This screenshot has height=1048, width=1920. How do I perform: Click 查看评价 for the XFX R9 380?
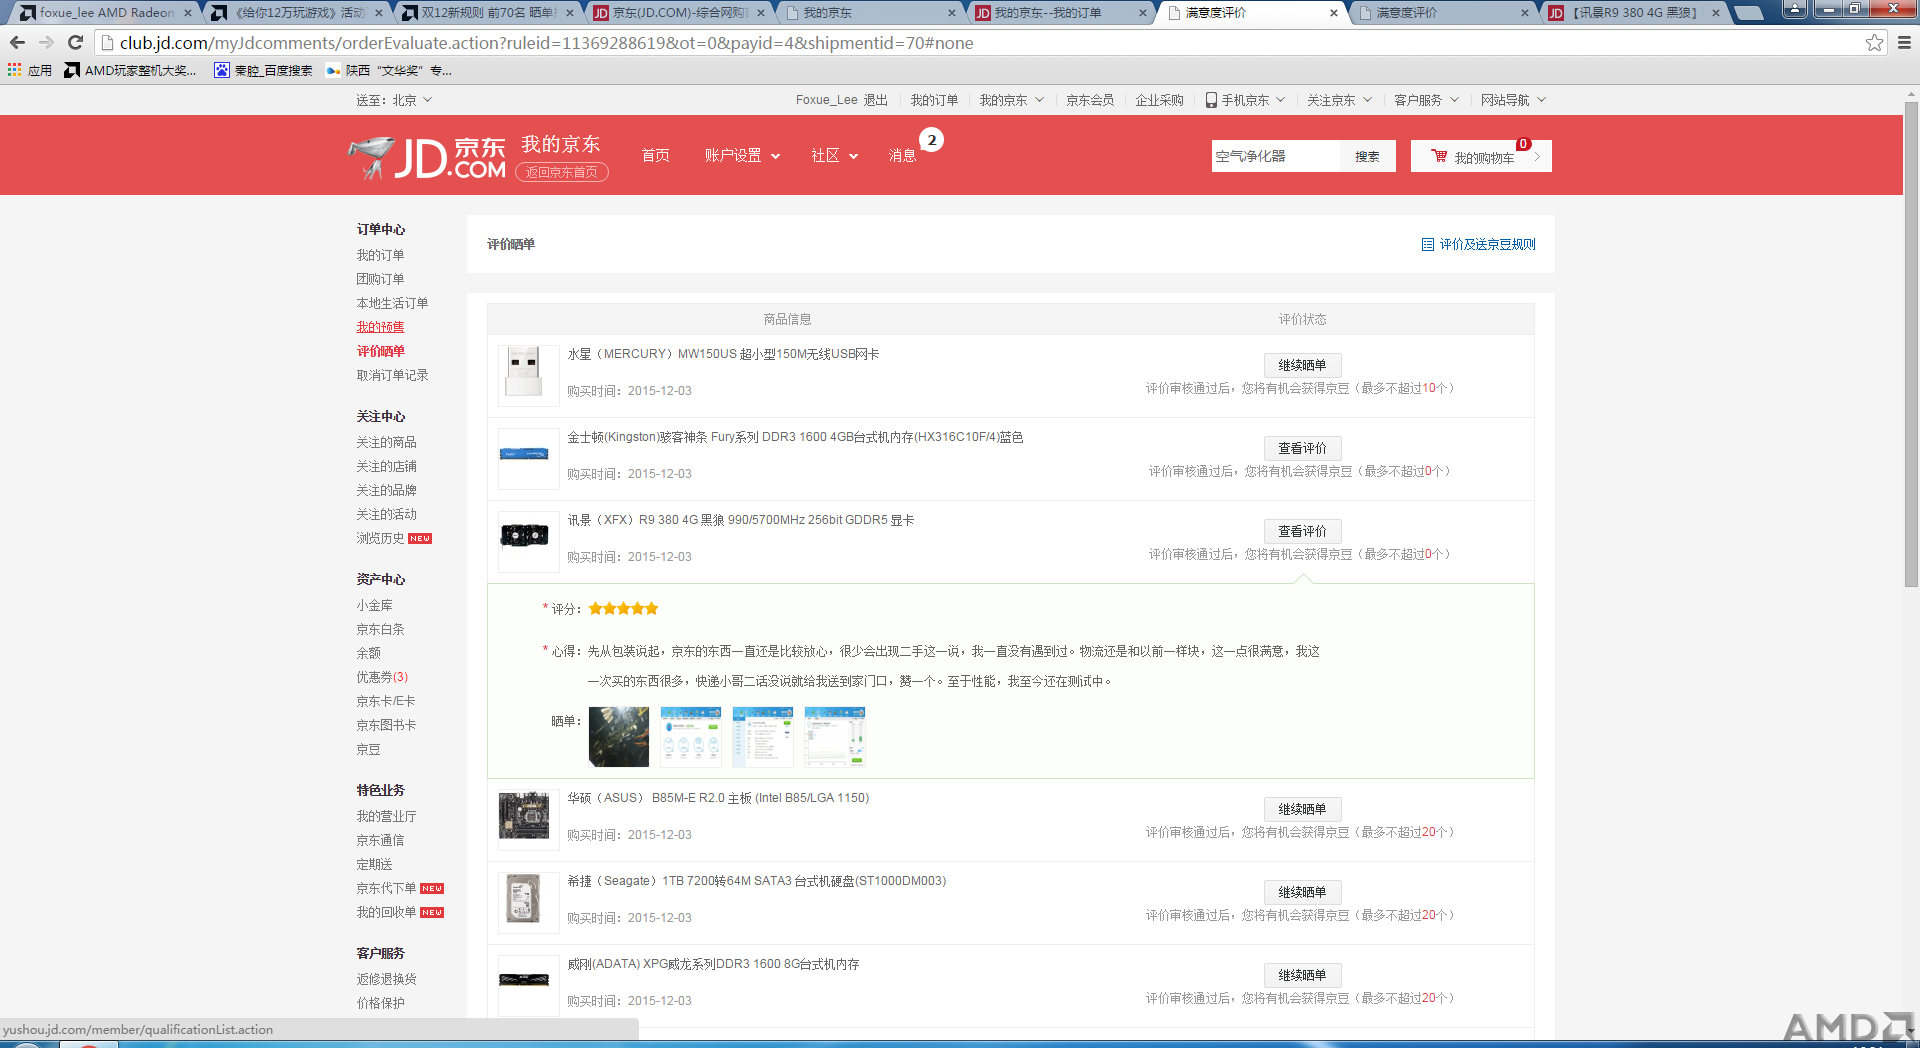click(x=1302, y=531)
